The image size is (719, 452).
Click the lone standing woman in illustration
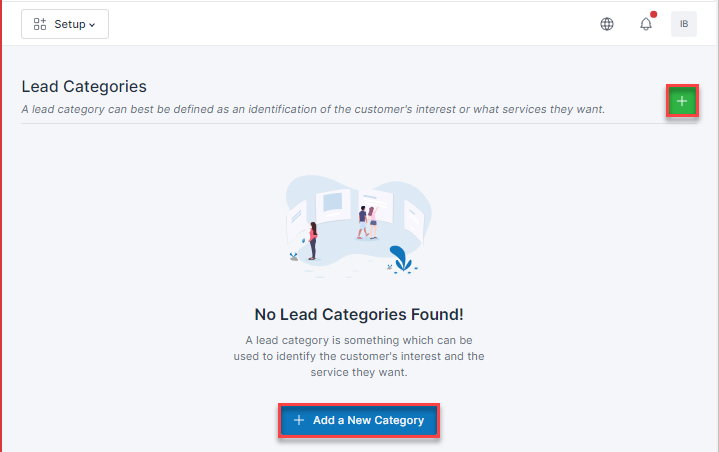(312, 241)
